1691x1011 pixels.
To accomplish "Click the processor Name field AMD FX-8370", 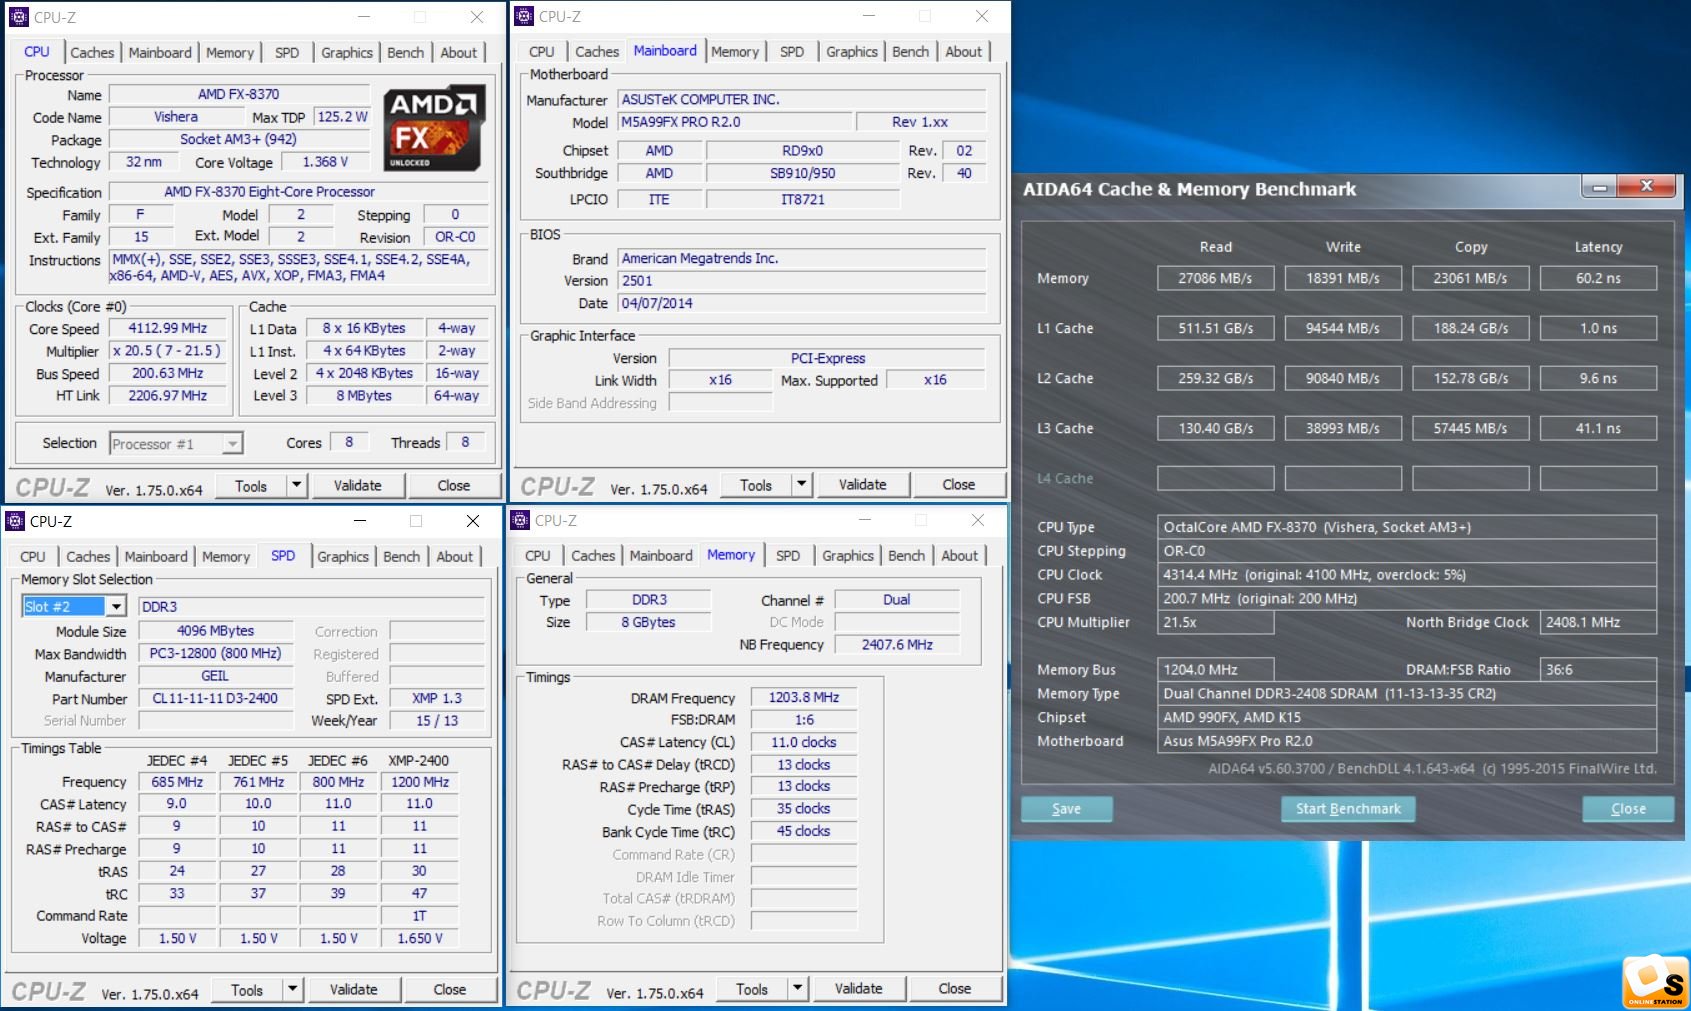I will coord(239,94).
